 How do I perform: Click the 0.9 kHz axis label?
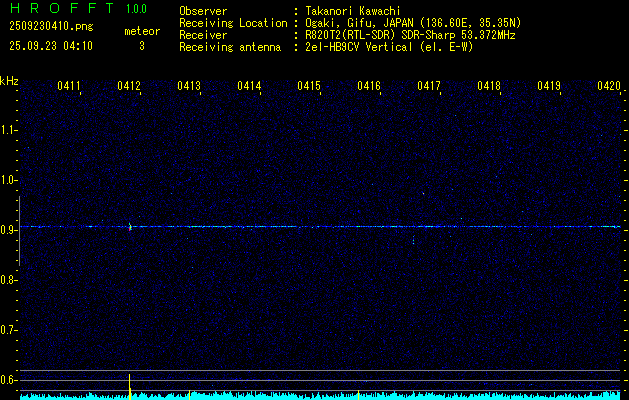[8, 230]
